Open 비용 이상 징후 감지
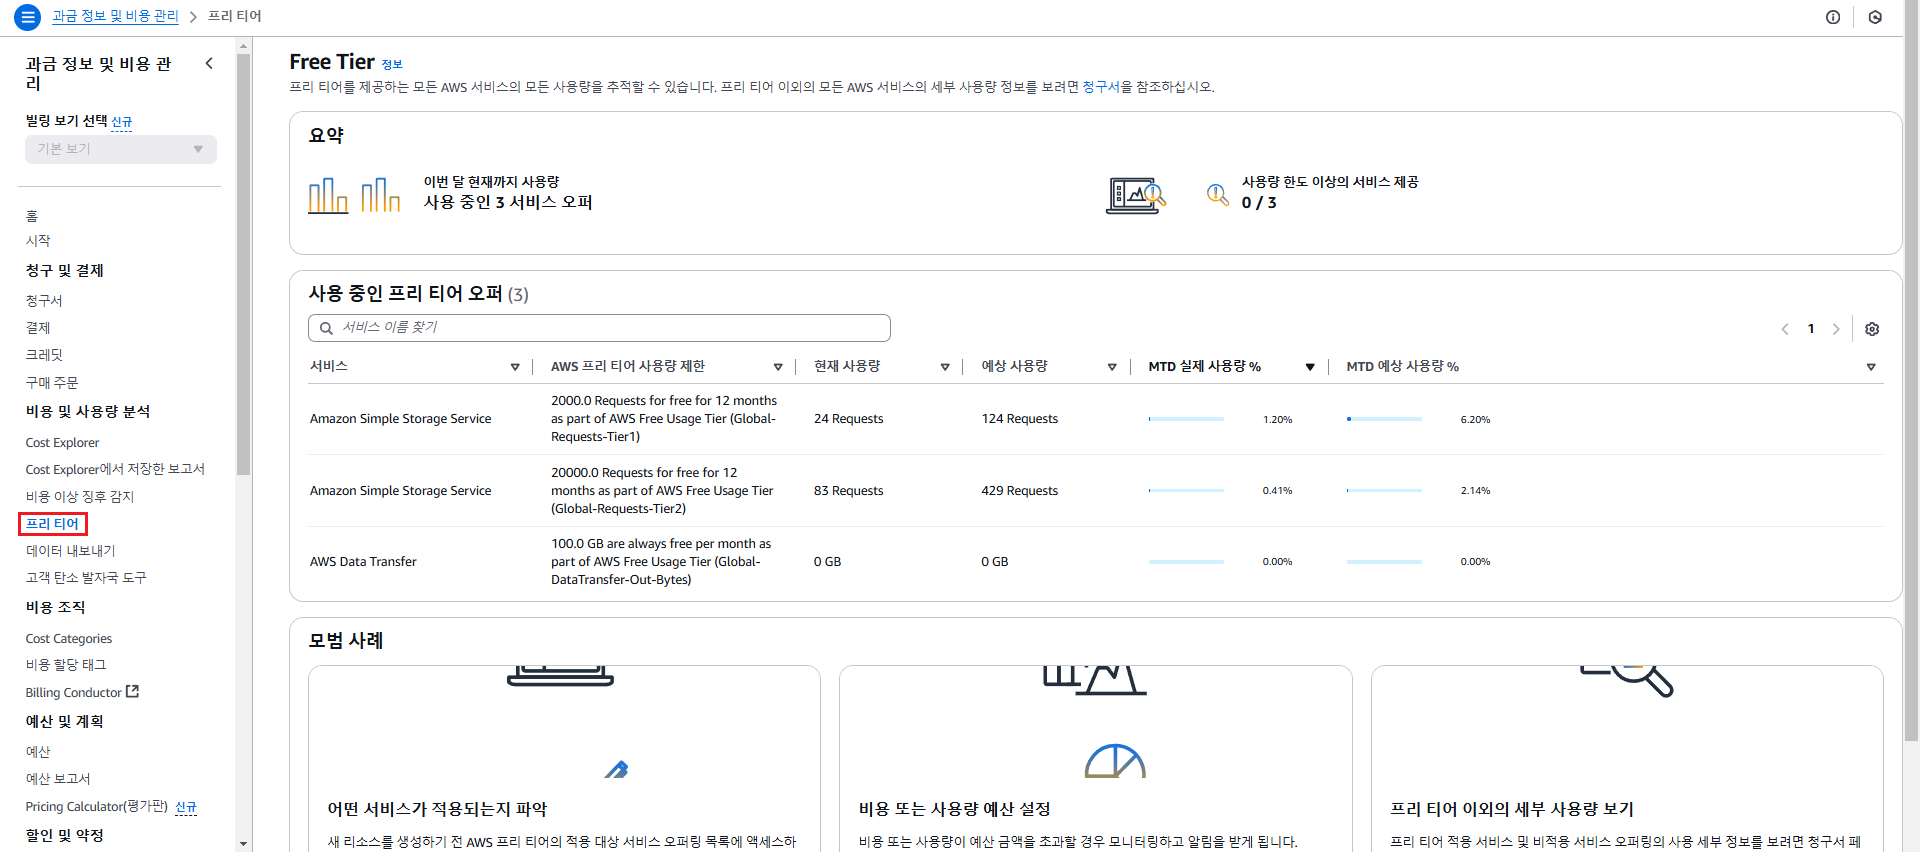1920x852 pixels. 80,497
